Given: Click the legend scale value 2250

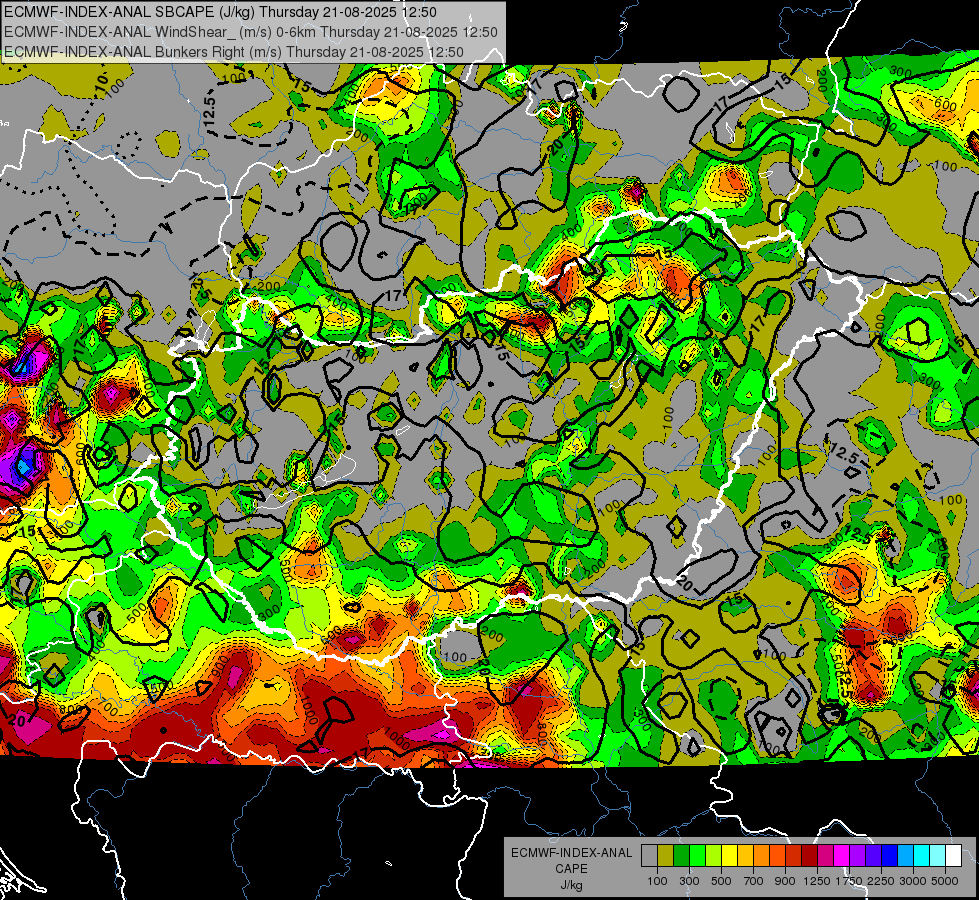Looking at the screenshot, I should click(x=881, y=881).
